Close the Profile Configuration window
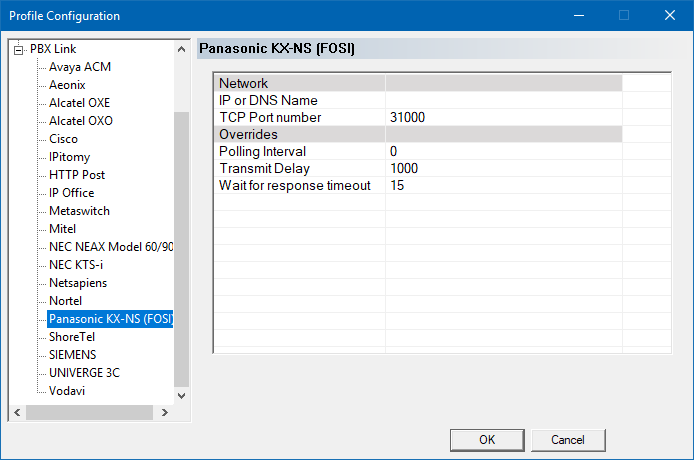The height and width of the screenshot is (460, 694). point(670,15)
